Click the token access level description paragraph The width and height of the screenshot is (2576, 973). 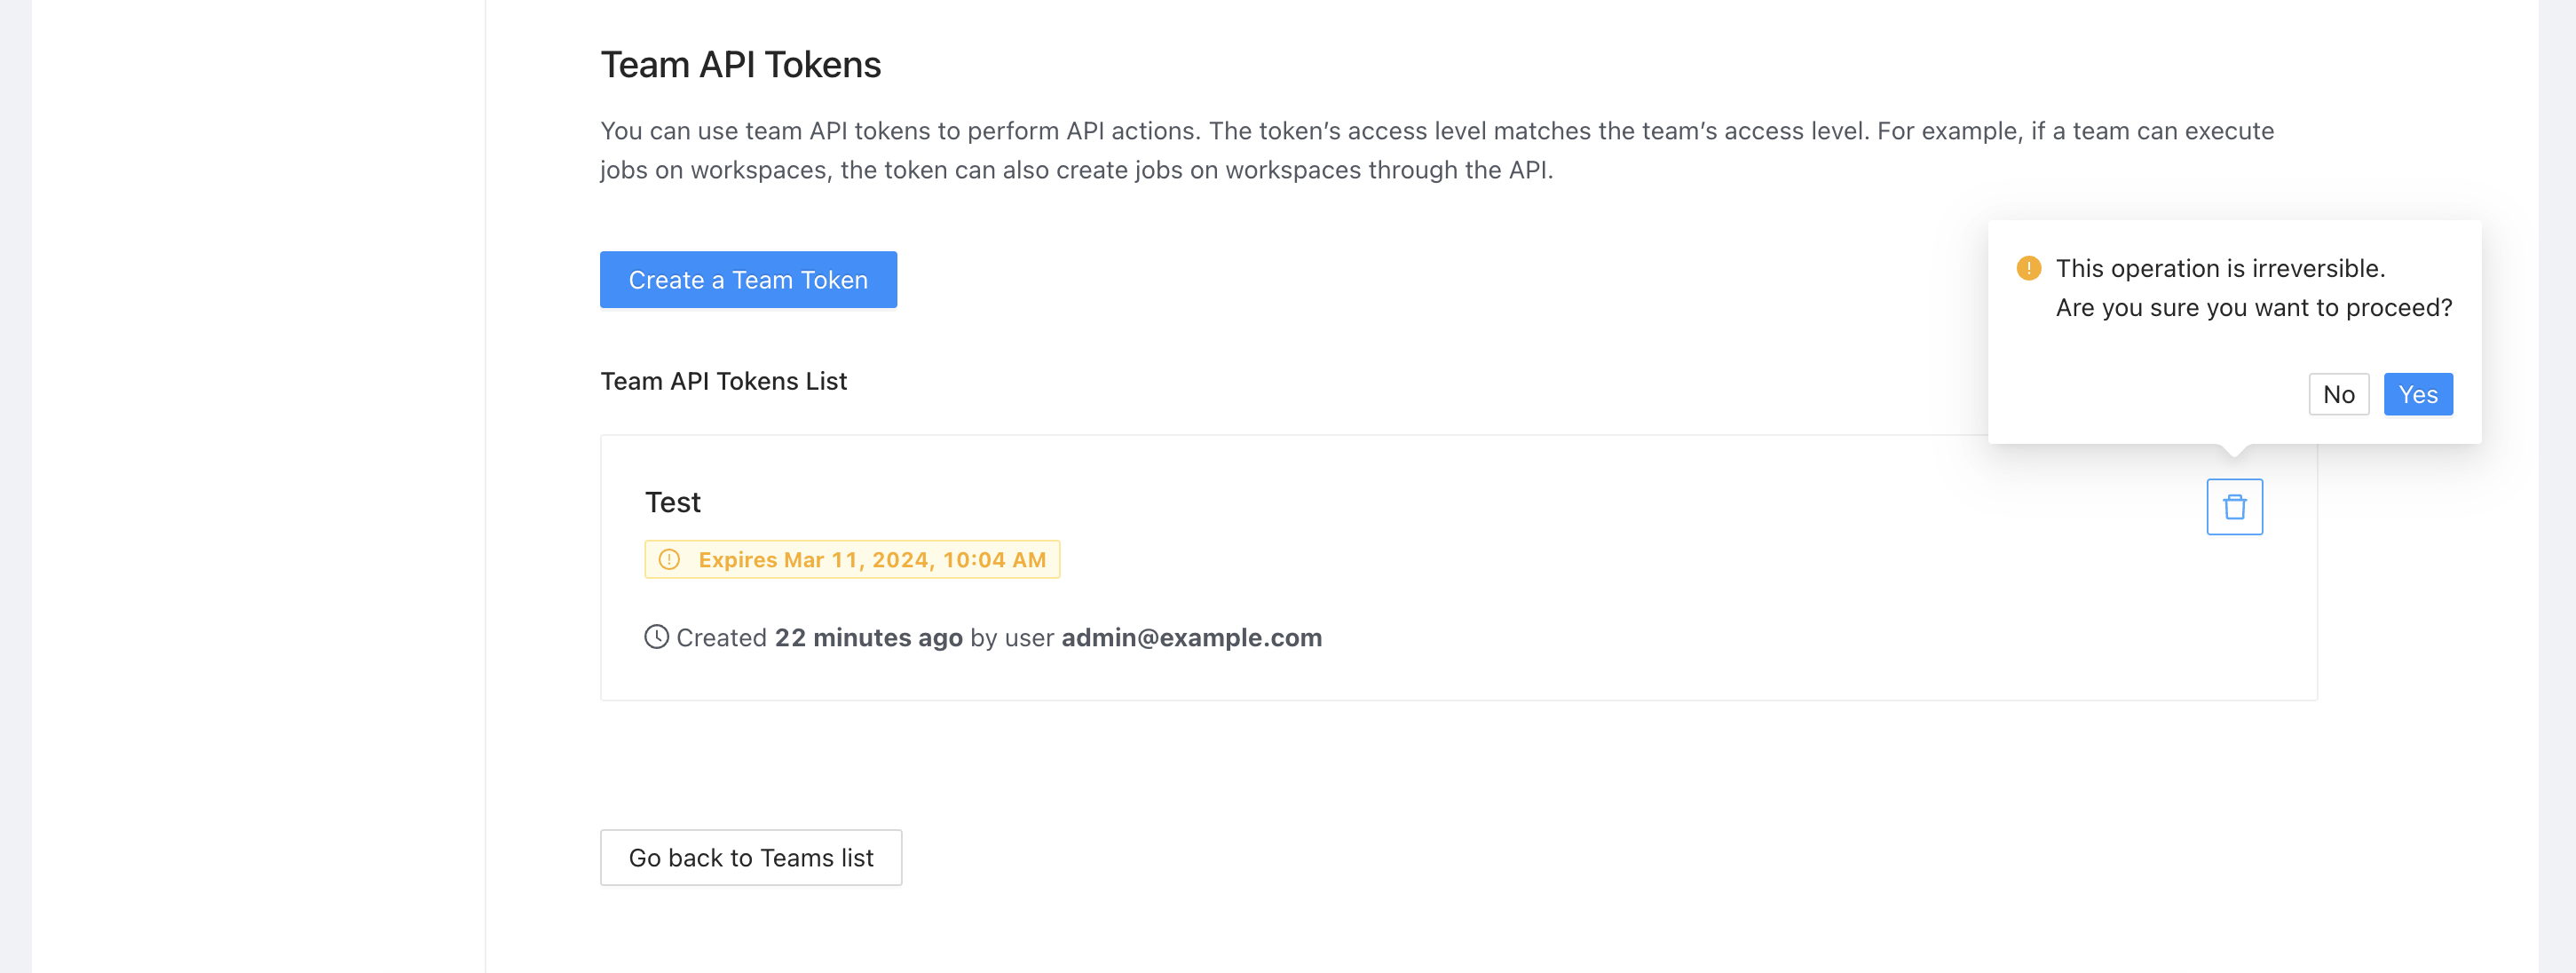pyautogui.click(x=1436, y=131)
